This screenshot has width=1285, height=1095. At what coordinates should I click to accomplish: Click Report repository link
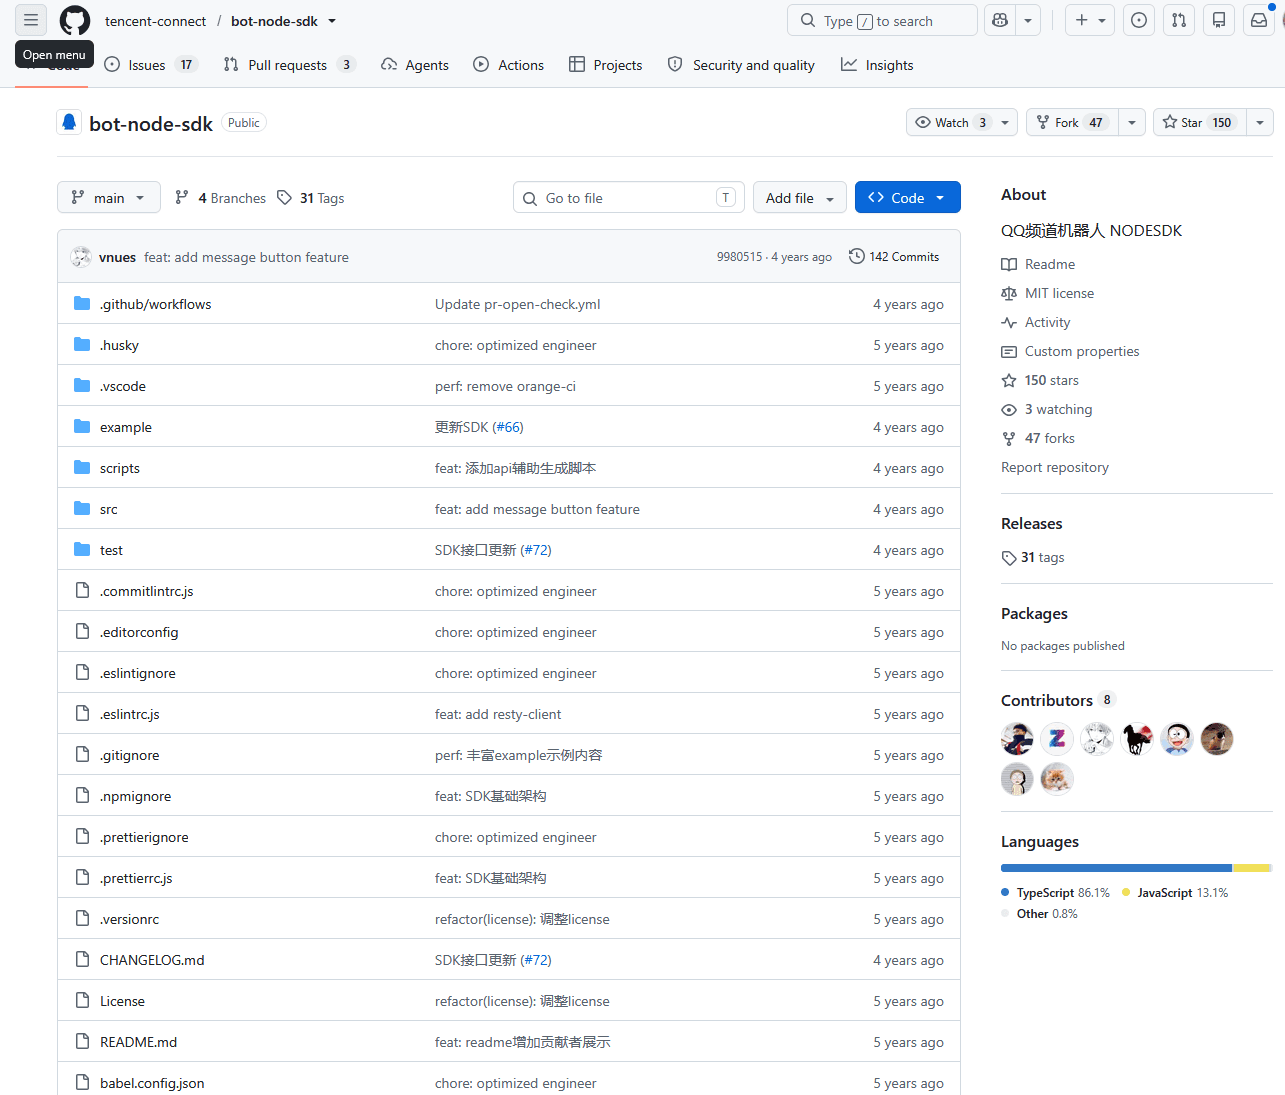pyautogui.click(x=1055, y=467)
